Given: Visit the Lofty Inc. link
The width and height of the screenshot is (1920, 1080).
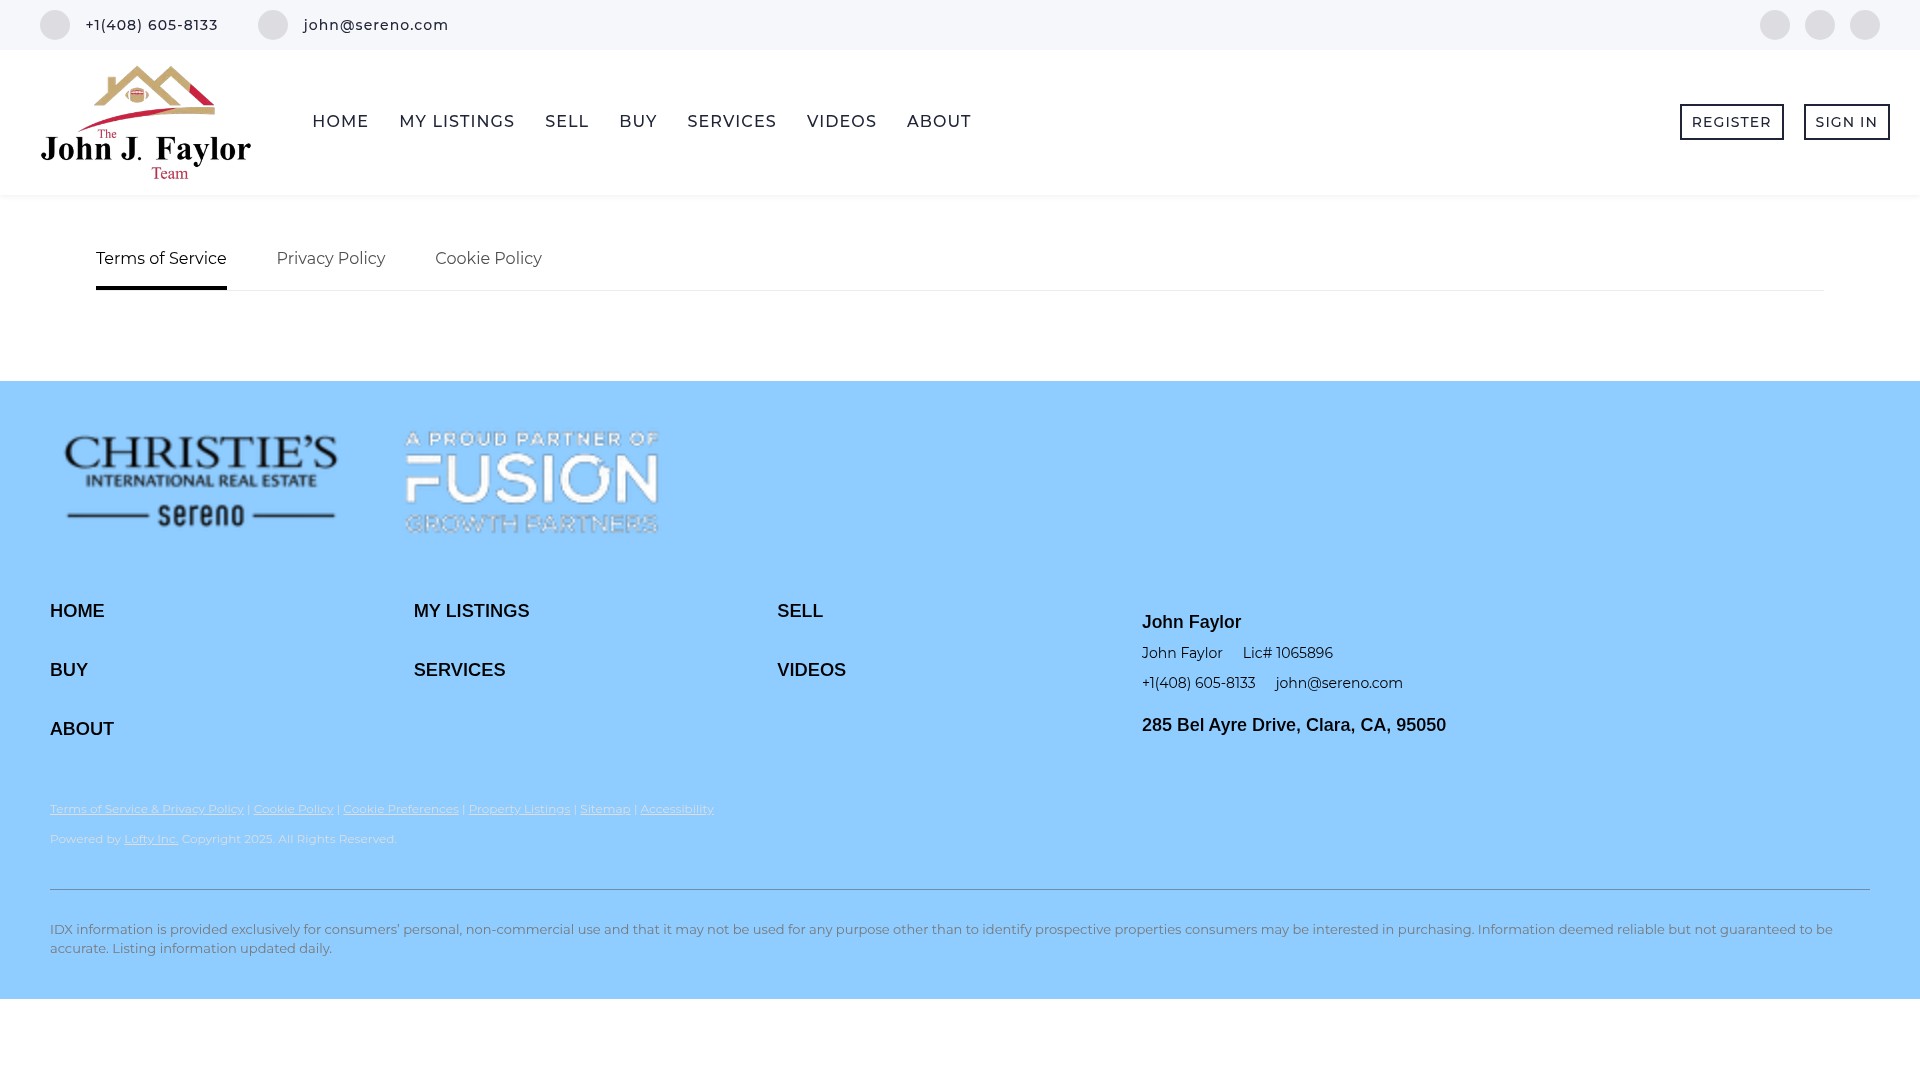Looking at the screenshot, I should coord(151,839).
